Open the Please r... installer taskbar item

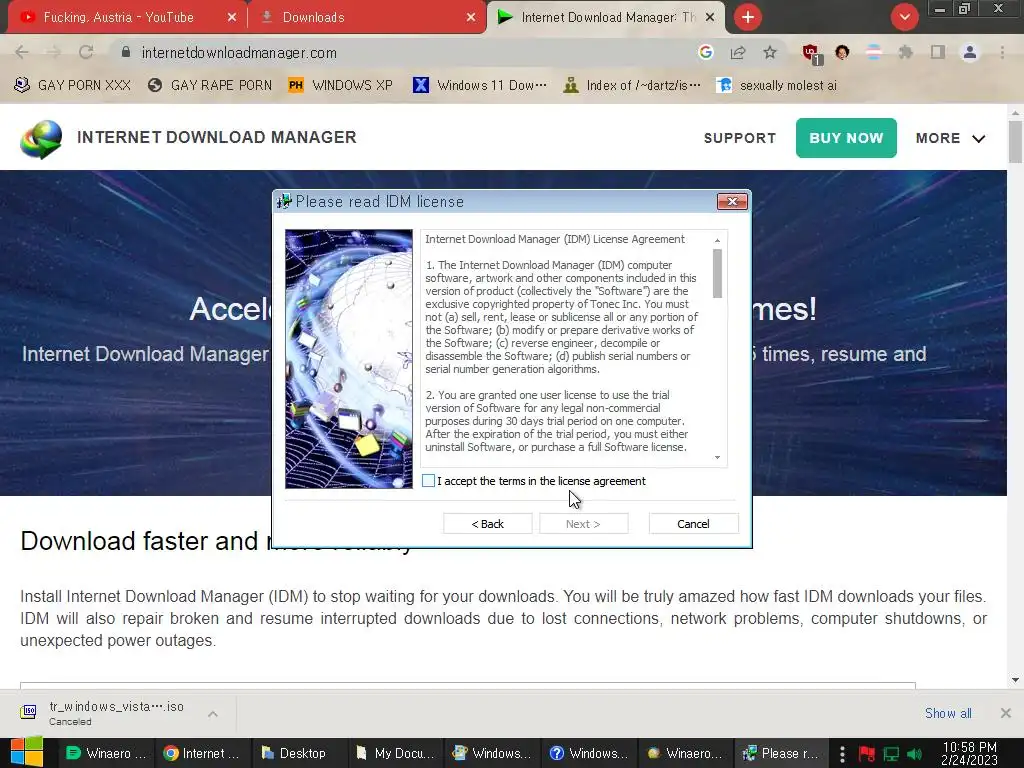[x=782, y=754]
